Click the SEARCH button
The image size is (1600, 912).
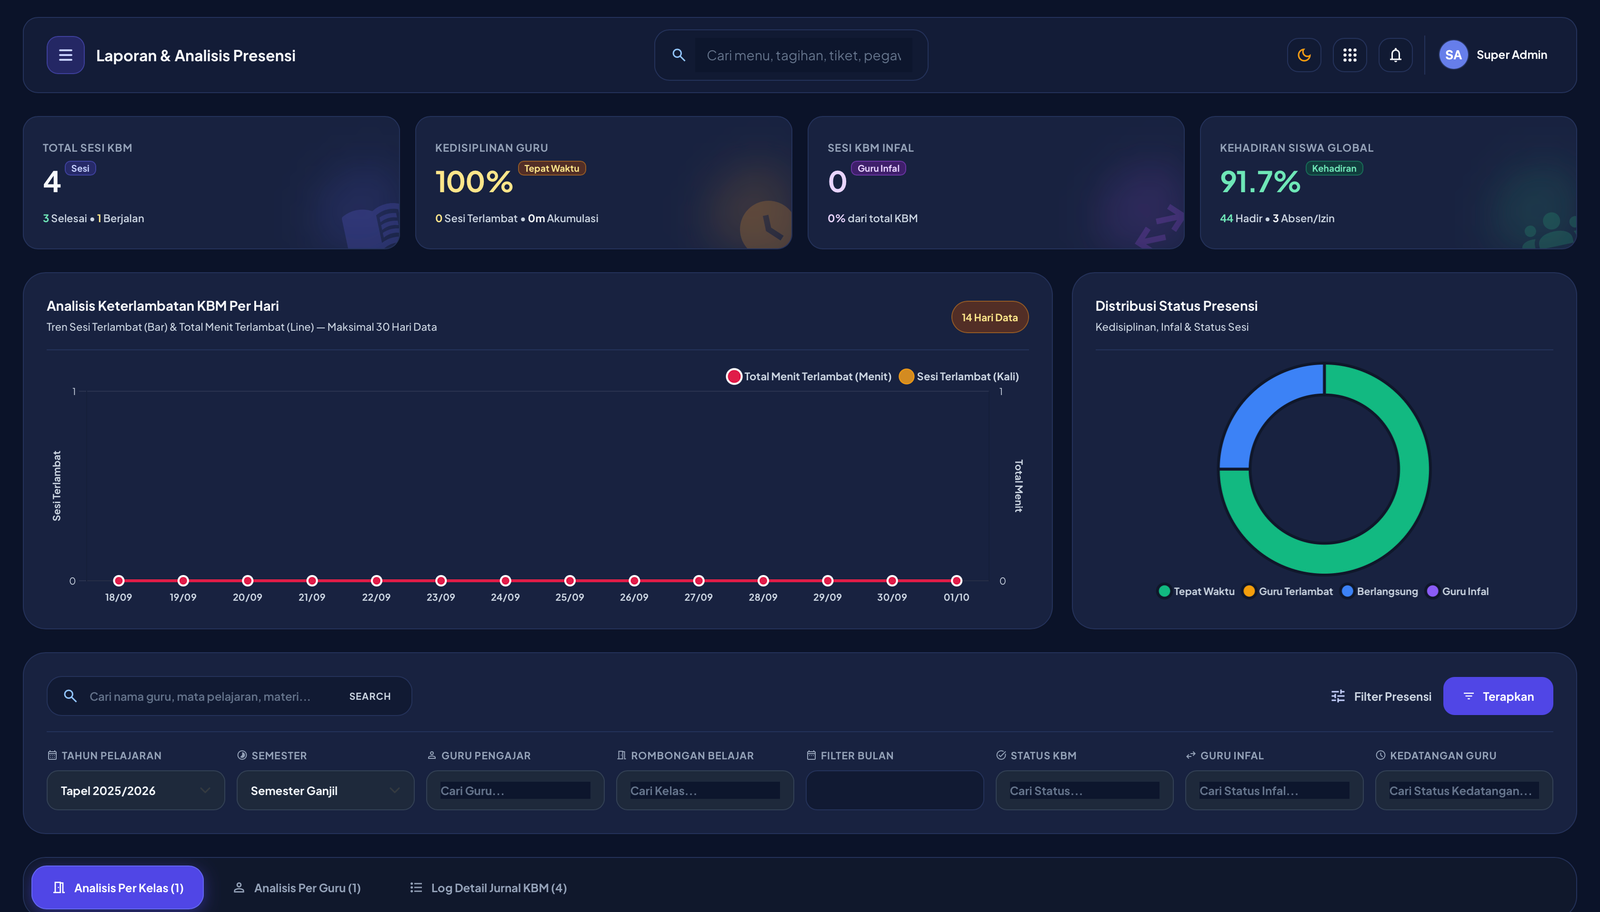[370, 696]
